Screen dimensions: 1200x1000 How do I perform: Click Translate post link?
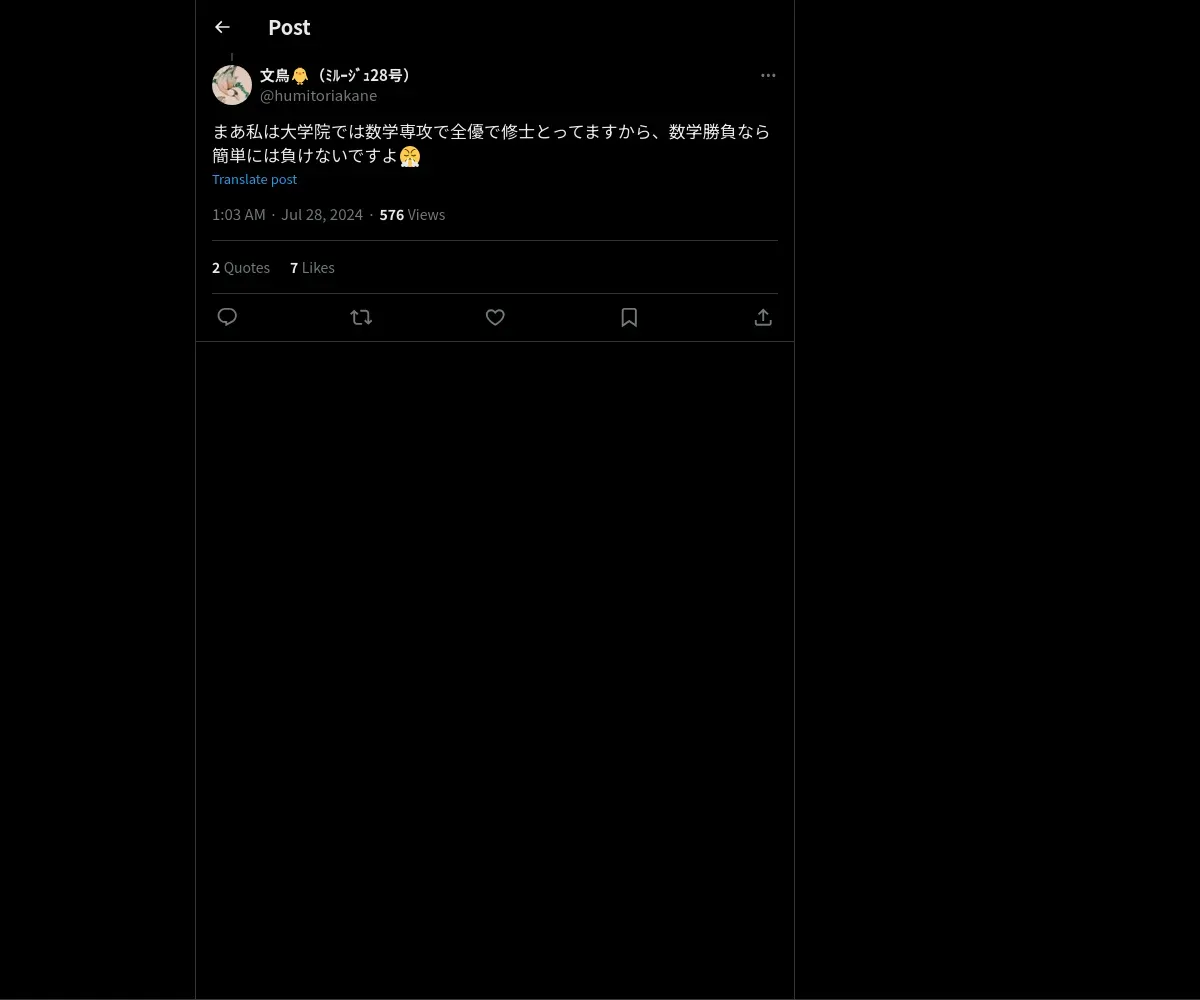pyautogui.click(x=254, y=179)
